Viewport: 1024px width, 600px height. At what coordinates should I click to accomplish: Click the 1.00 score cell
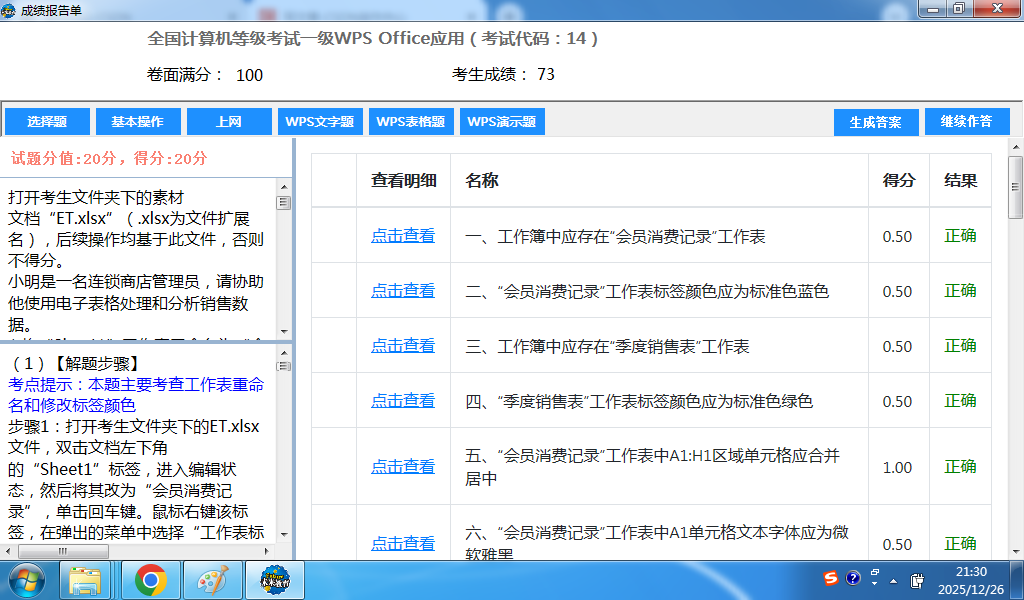point(897,467)
